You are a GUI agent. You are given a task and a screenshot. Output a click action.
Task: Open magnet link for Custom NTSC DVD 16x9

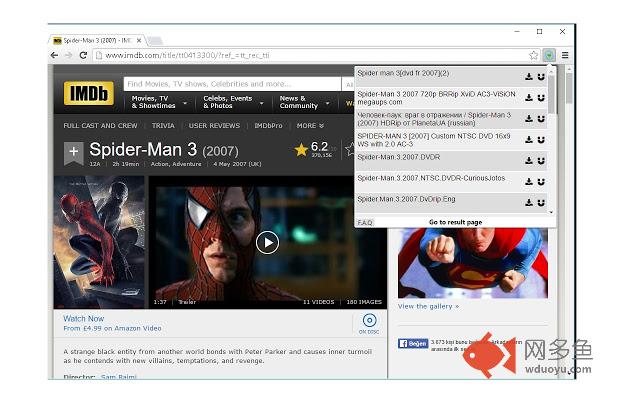pos(541,140)
